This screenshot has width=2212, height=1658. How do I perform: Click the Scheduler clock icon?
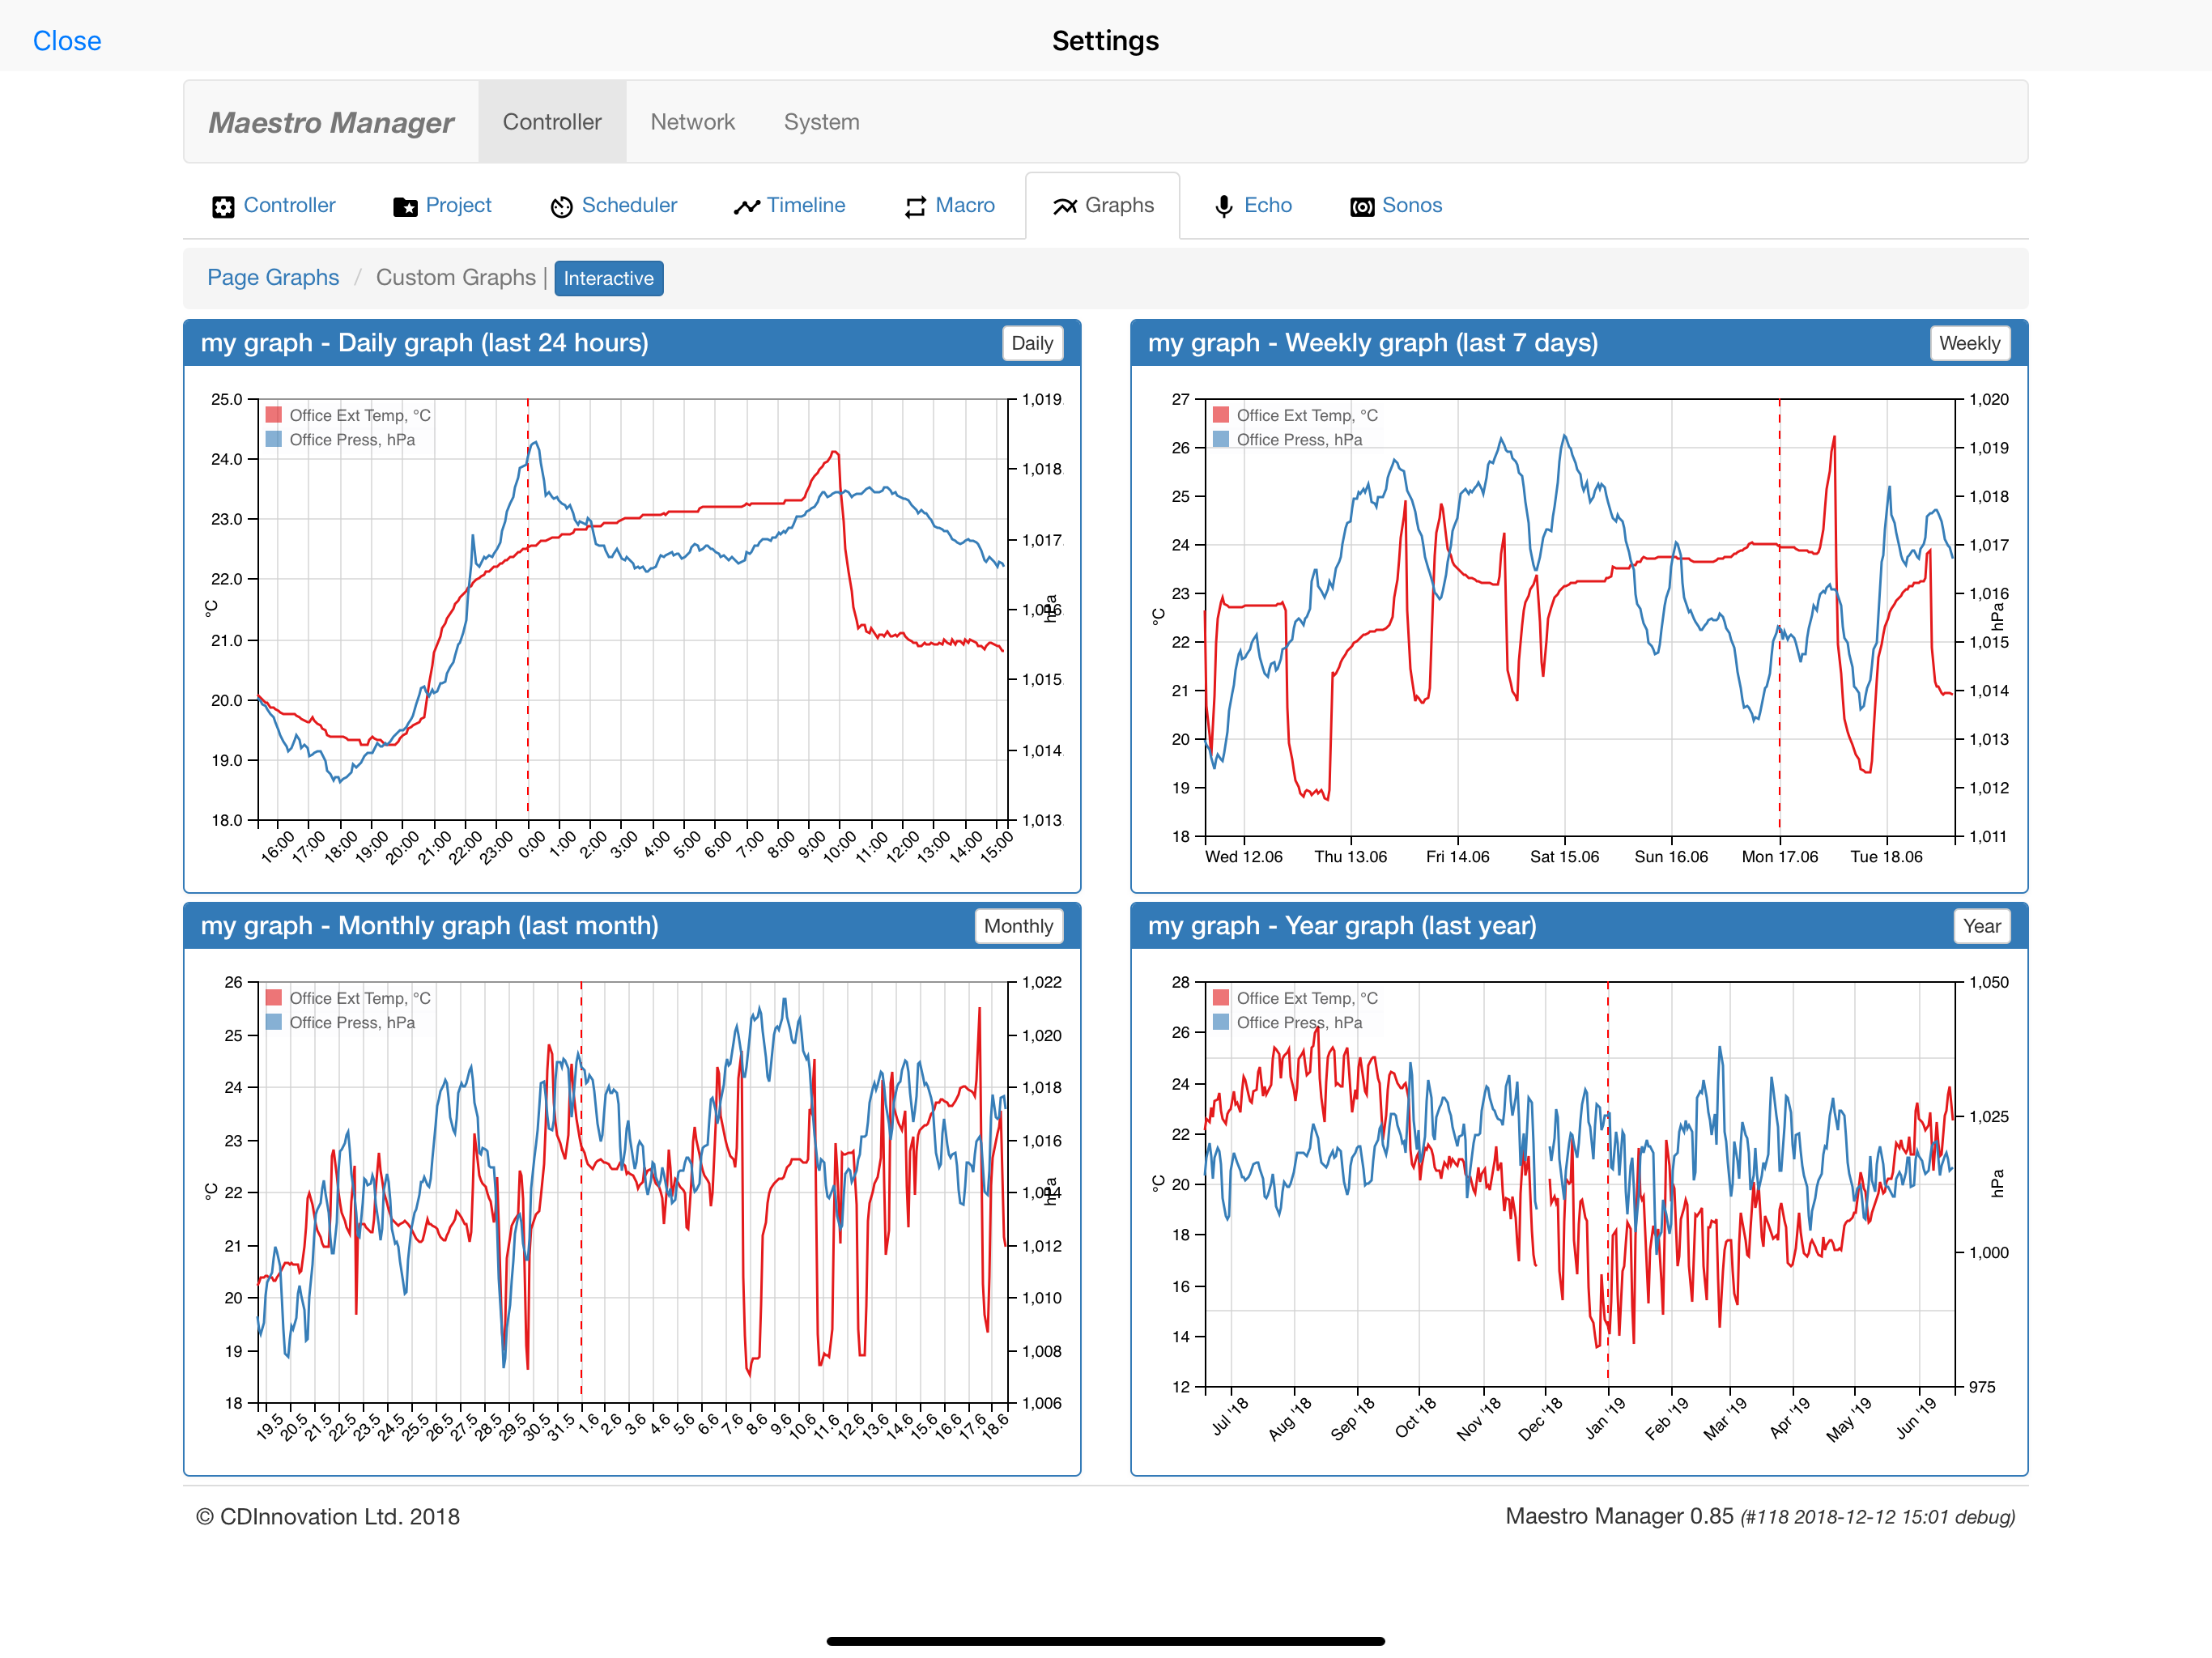coord(561,206)
